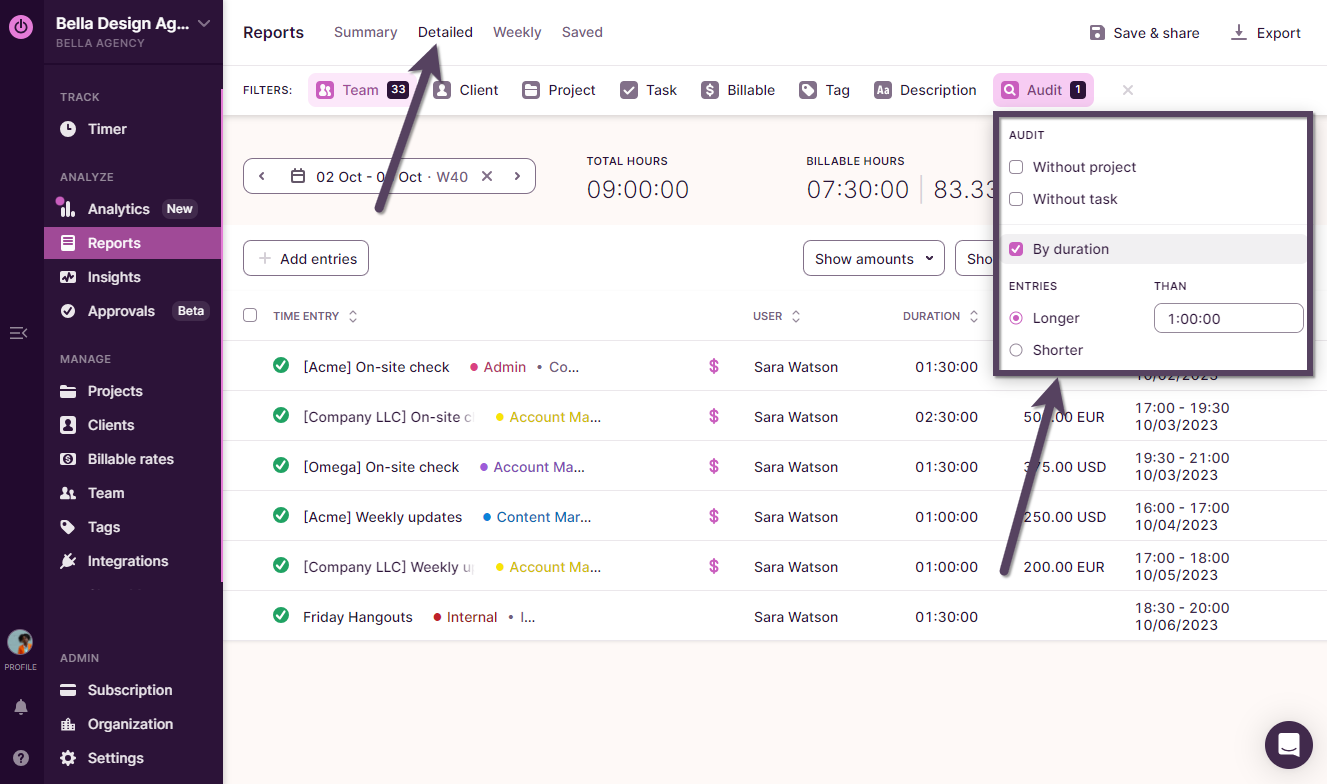Open the Show amounts dropdown
The image size is (1327, 784).
click(x=874, y=259)
